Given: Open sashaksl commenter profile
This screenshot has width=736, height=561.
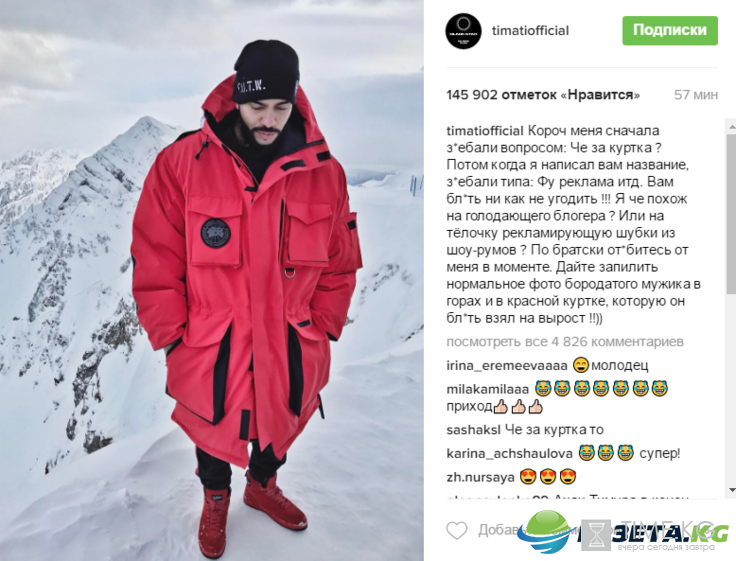Looking at the screenshot, I should [474, 430].
